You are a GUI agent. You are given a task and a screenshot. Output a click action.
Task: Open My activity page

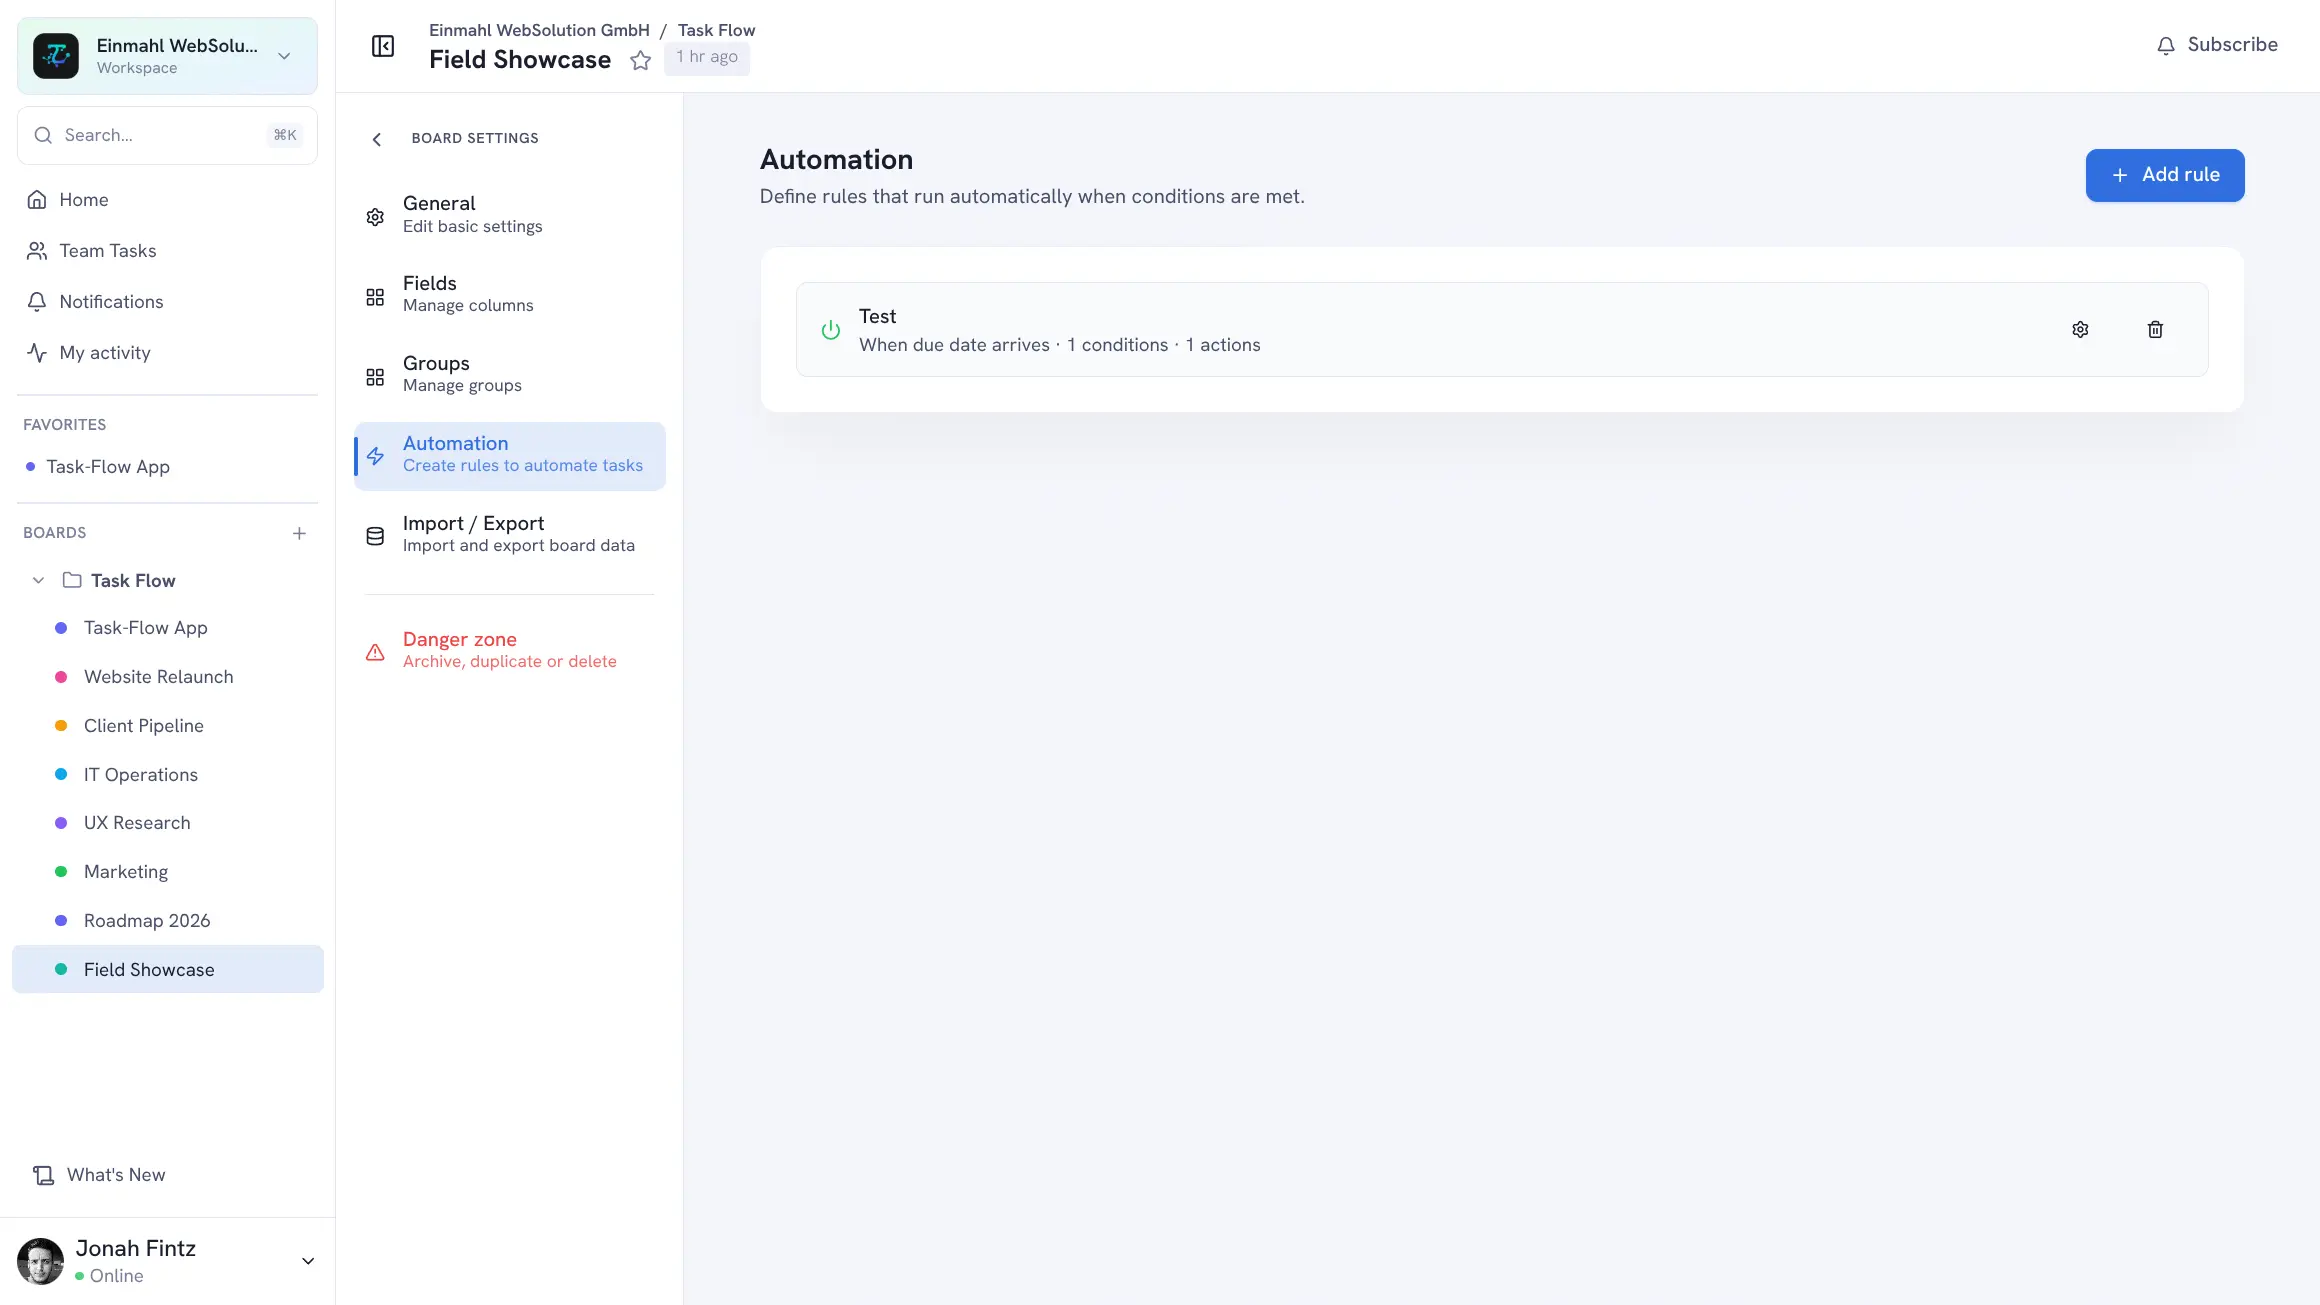pyautogui.click(x=168, y=353)
